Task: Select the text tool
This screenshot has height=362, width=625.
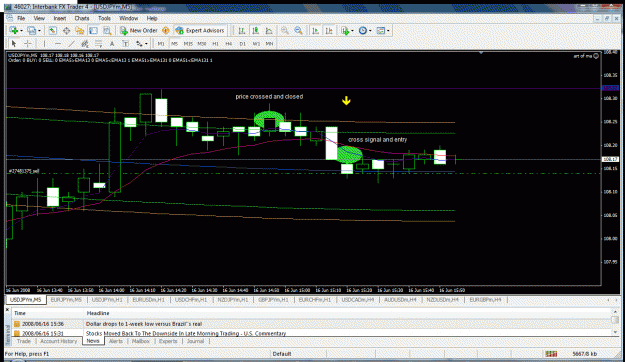Action: click(x=112, y=43)
